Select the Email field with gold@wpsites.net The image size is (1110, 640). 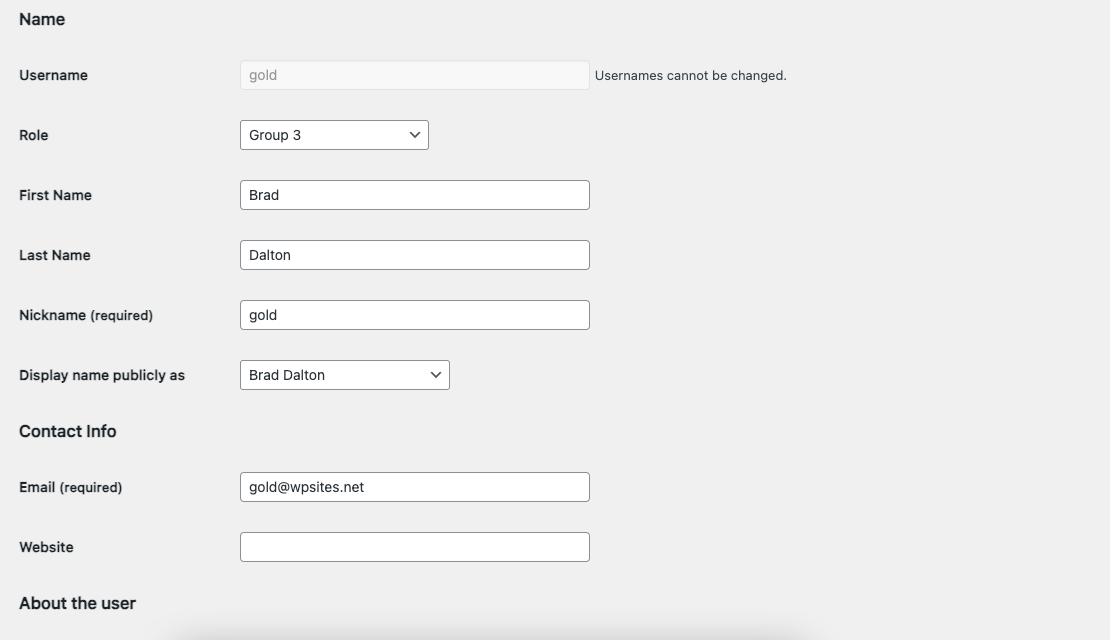414,487
